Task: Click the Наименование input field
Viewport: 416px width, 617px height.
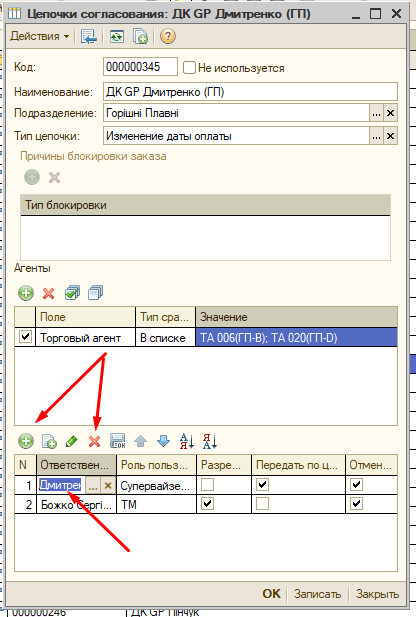Action: pyautogui.click(x=250, y=92)
